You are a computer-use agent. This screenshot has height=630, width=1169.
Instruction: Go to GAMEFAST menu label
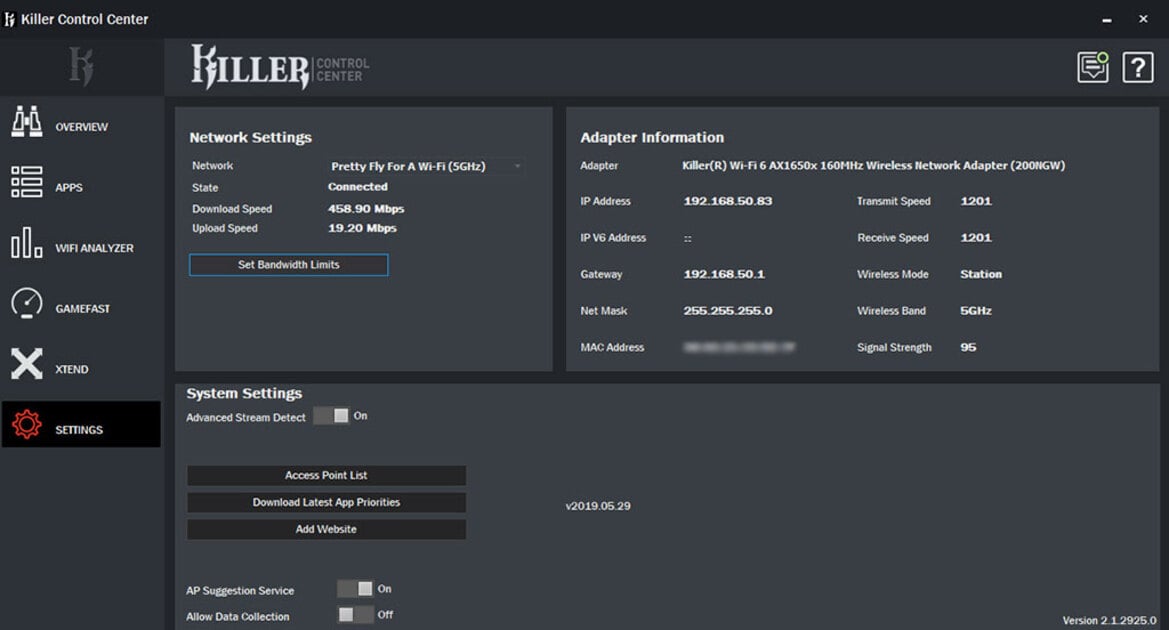point(82,309)
